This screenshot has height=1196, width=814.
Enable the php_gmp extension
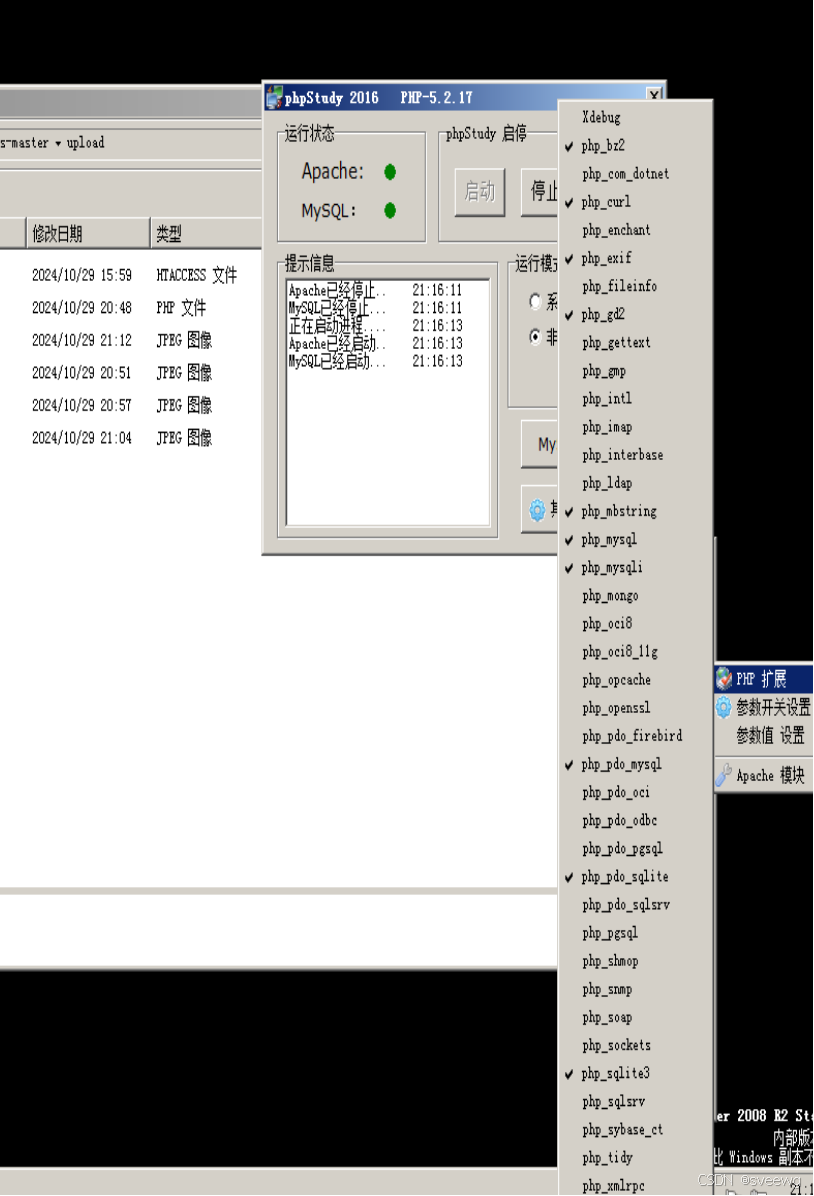[636, 371]
